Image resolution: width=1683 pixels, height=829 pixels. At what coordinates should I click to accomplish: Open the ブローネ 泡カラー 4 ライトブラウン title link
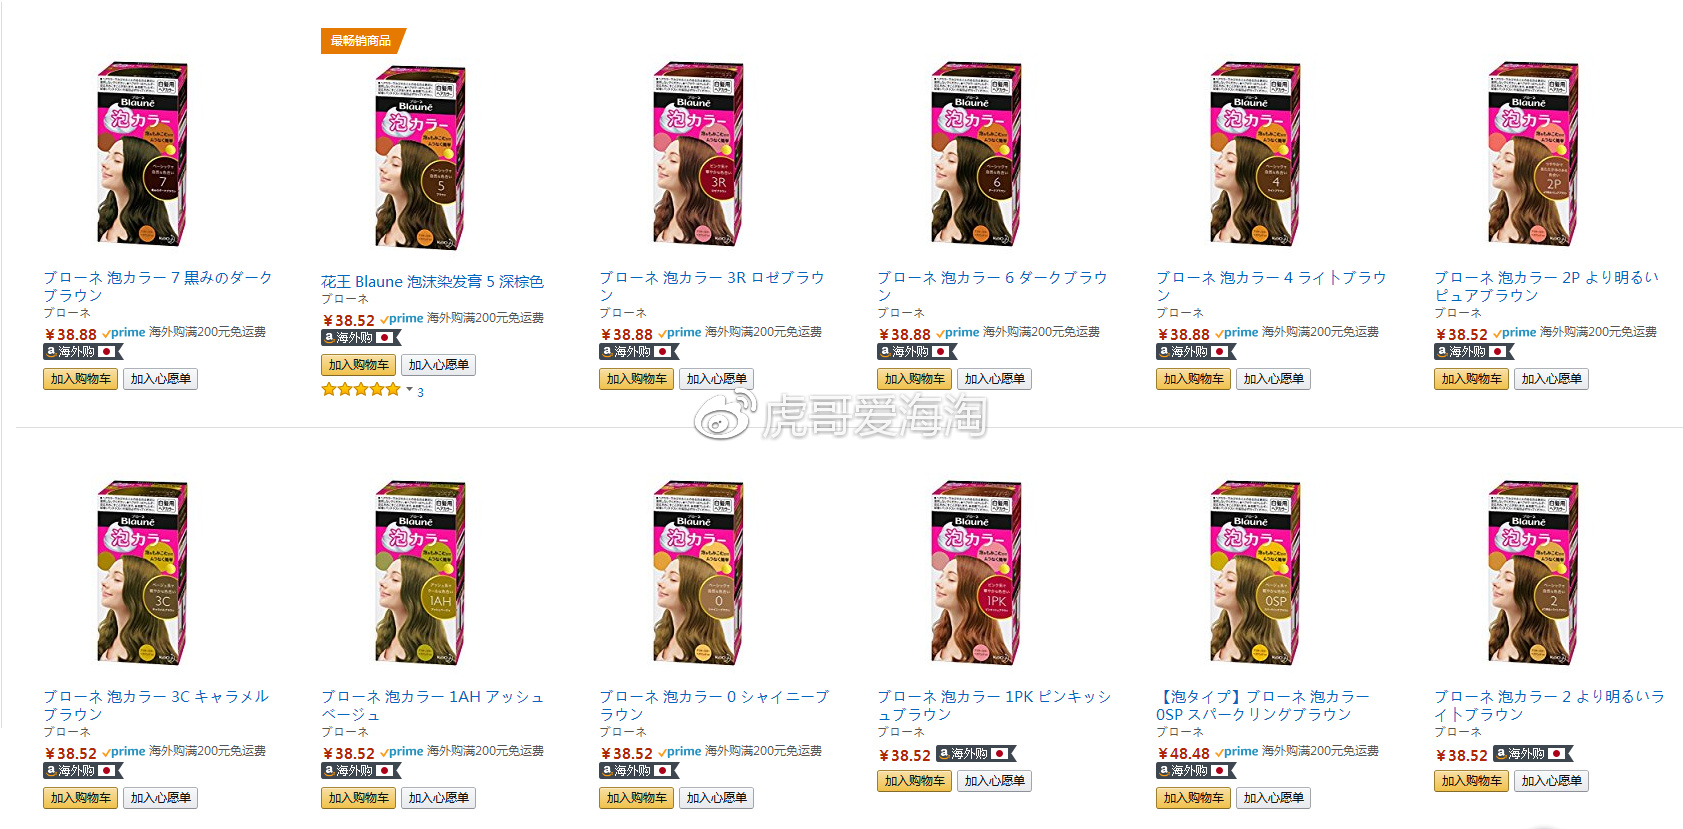pos(1271,286)
